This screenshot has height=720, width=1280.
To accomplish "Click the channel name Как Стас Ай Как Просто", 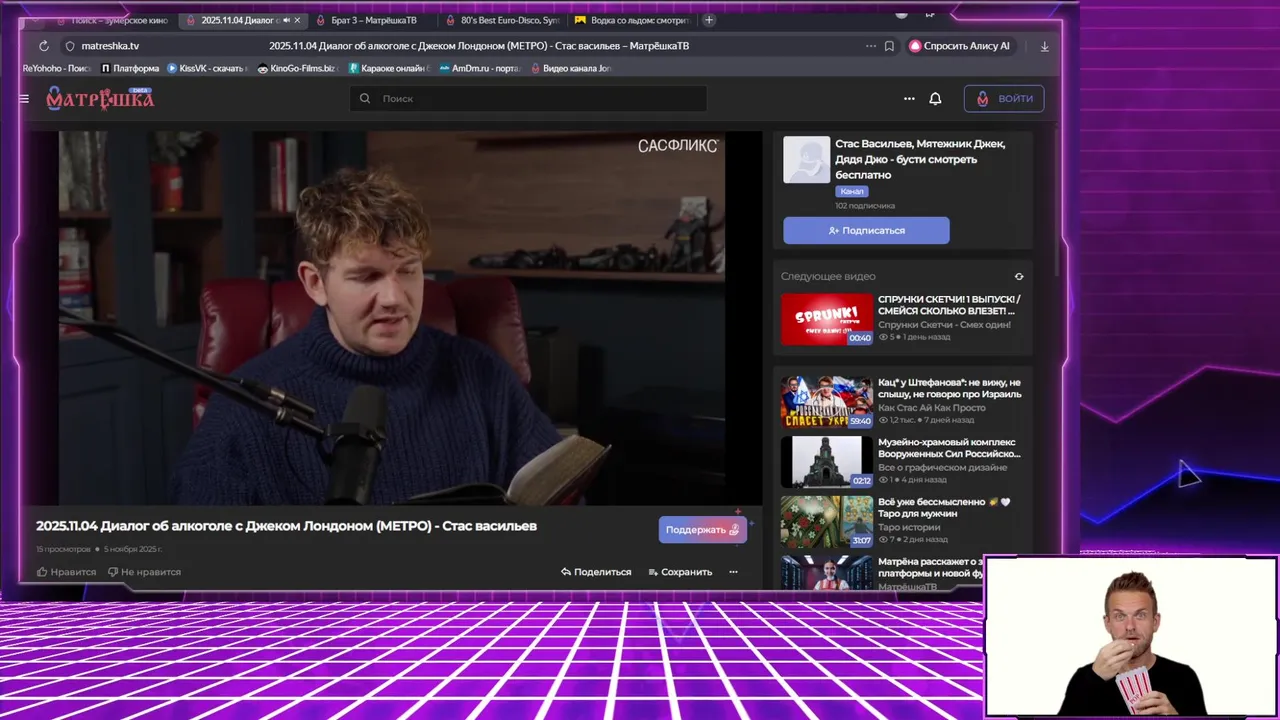I will pyautogui.click(x=931, y=408).
